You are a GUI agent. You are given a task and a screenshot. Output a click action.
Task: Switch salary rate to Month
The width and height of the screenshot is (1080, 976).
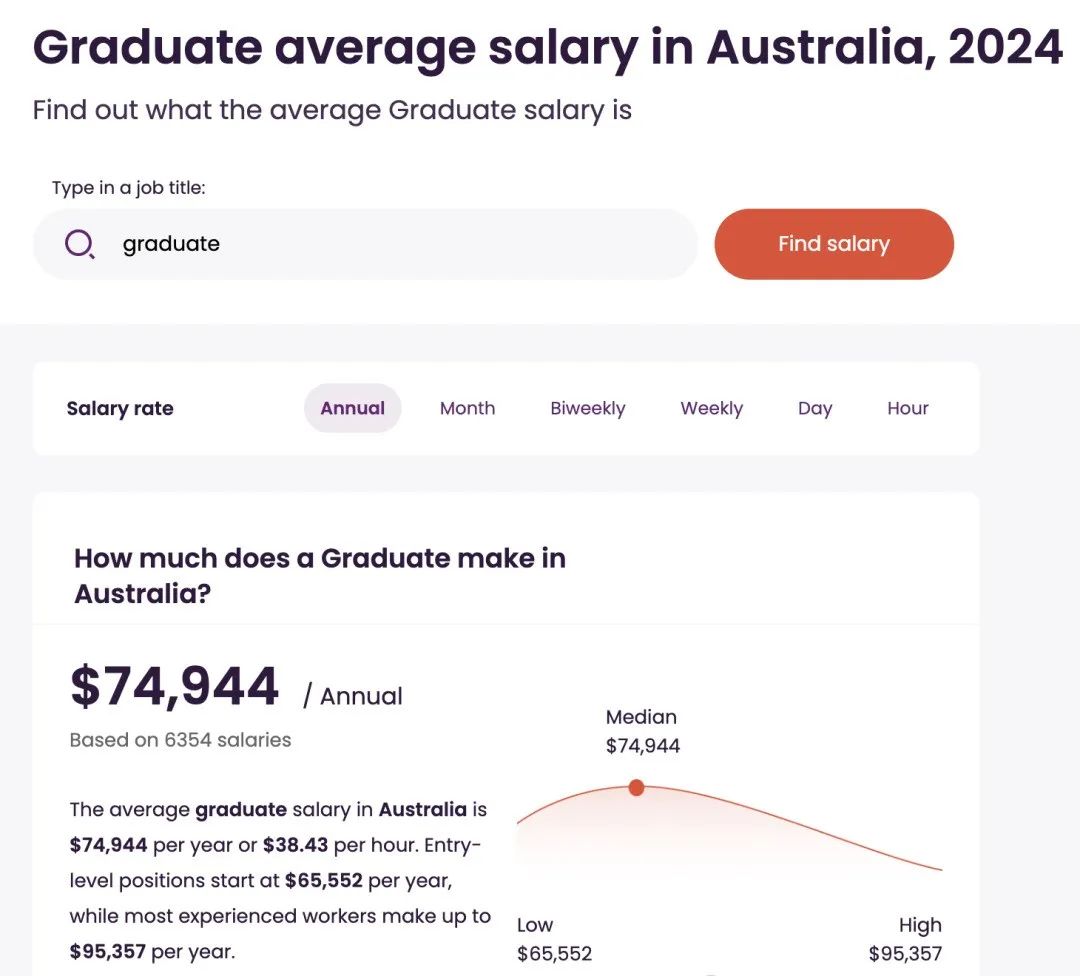tap(467, 408)
